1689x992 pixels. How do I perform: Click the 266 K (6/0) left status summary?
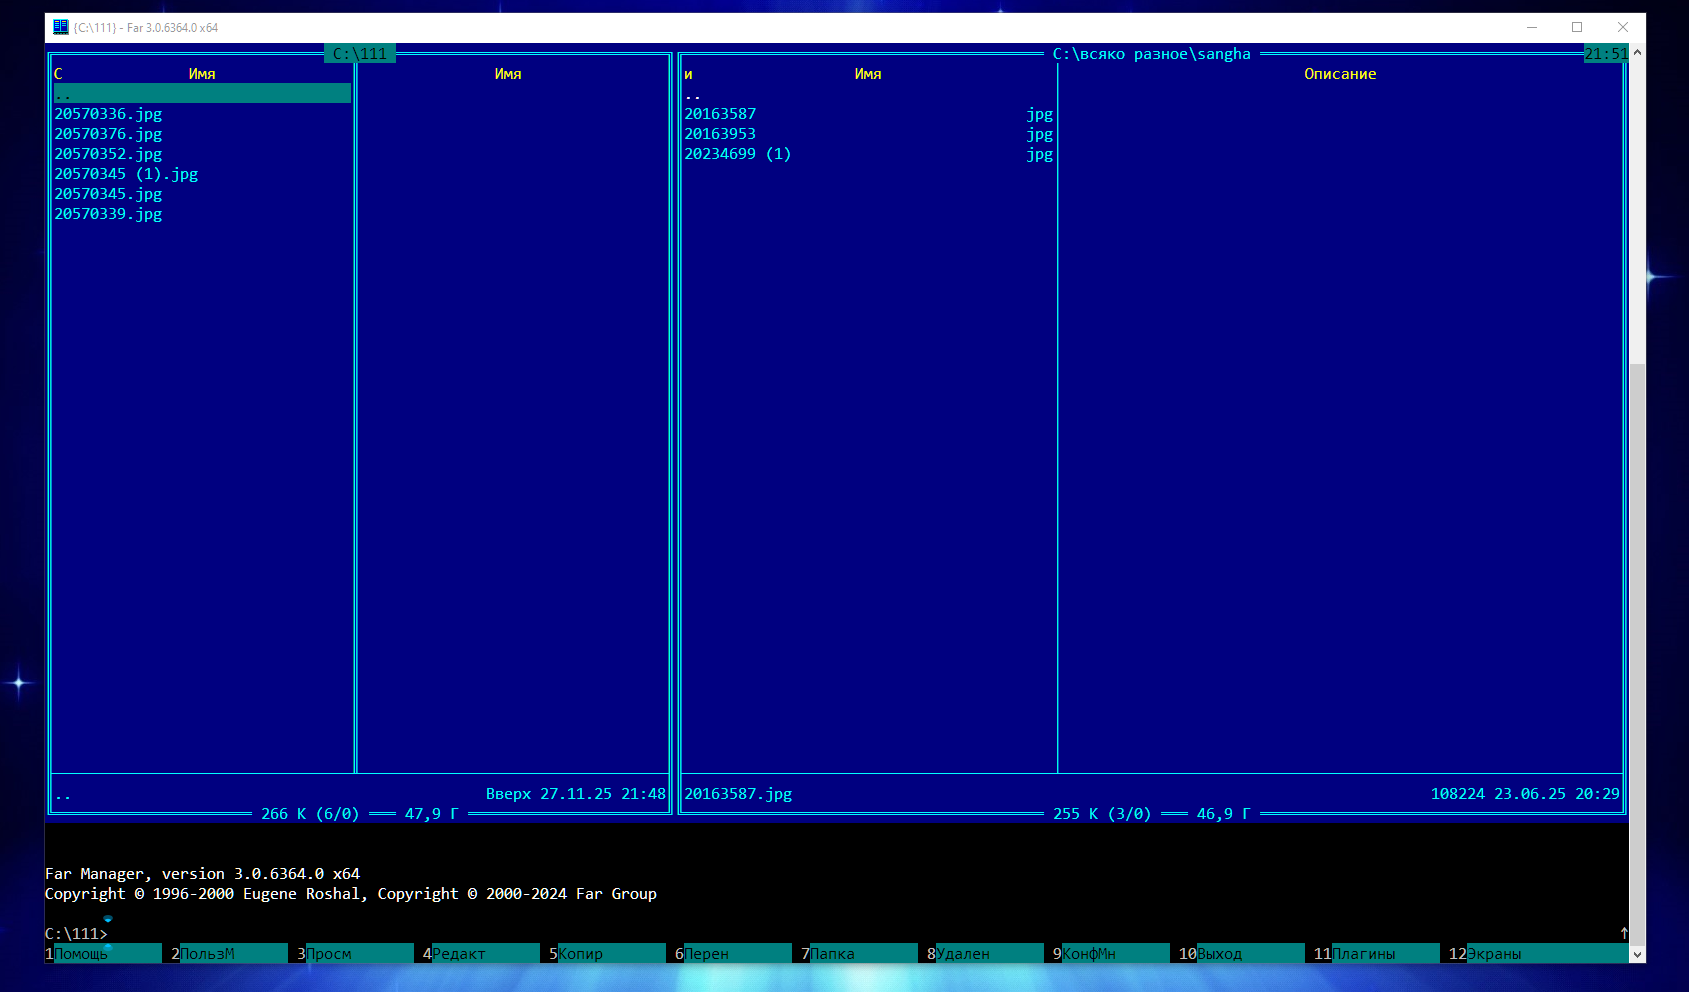(x=310, y=814)
